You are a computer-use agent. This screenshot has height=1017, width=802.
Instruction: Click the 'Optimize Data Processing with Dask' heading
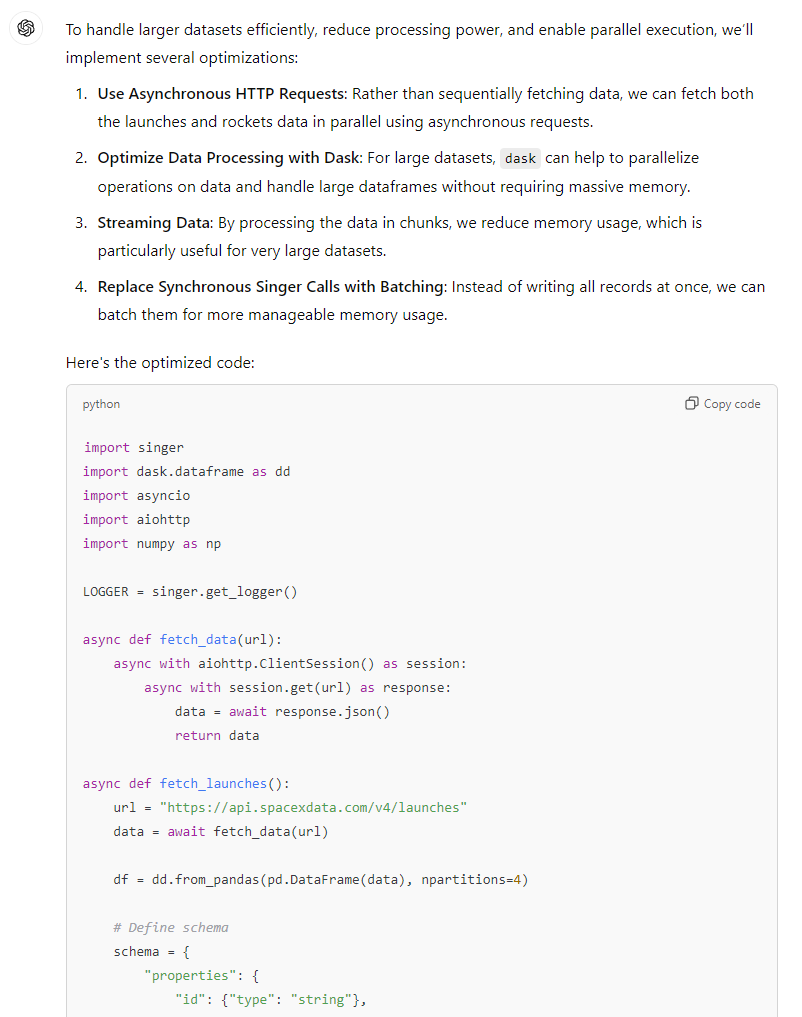pyautogui.click(x=230, y=158)
